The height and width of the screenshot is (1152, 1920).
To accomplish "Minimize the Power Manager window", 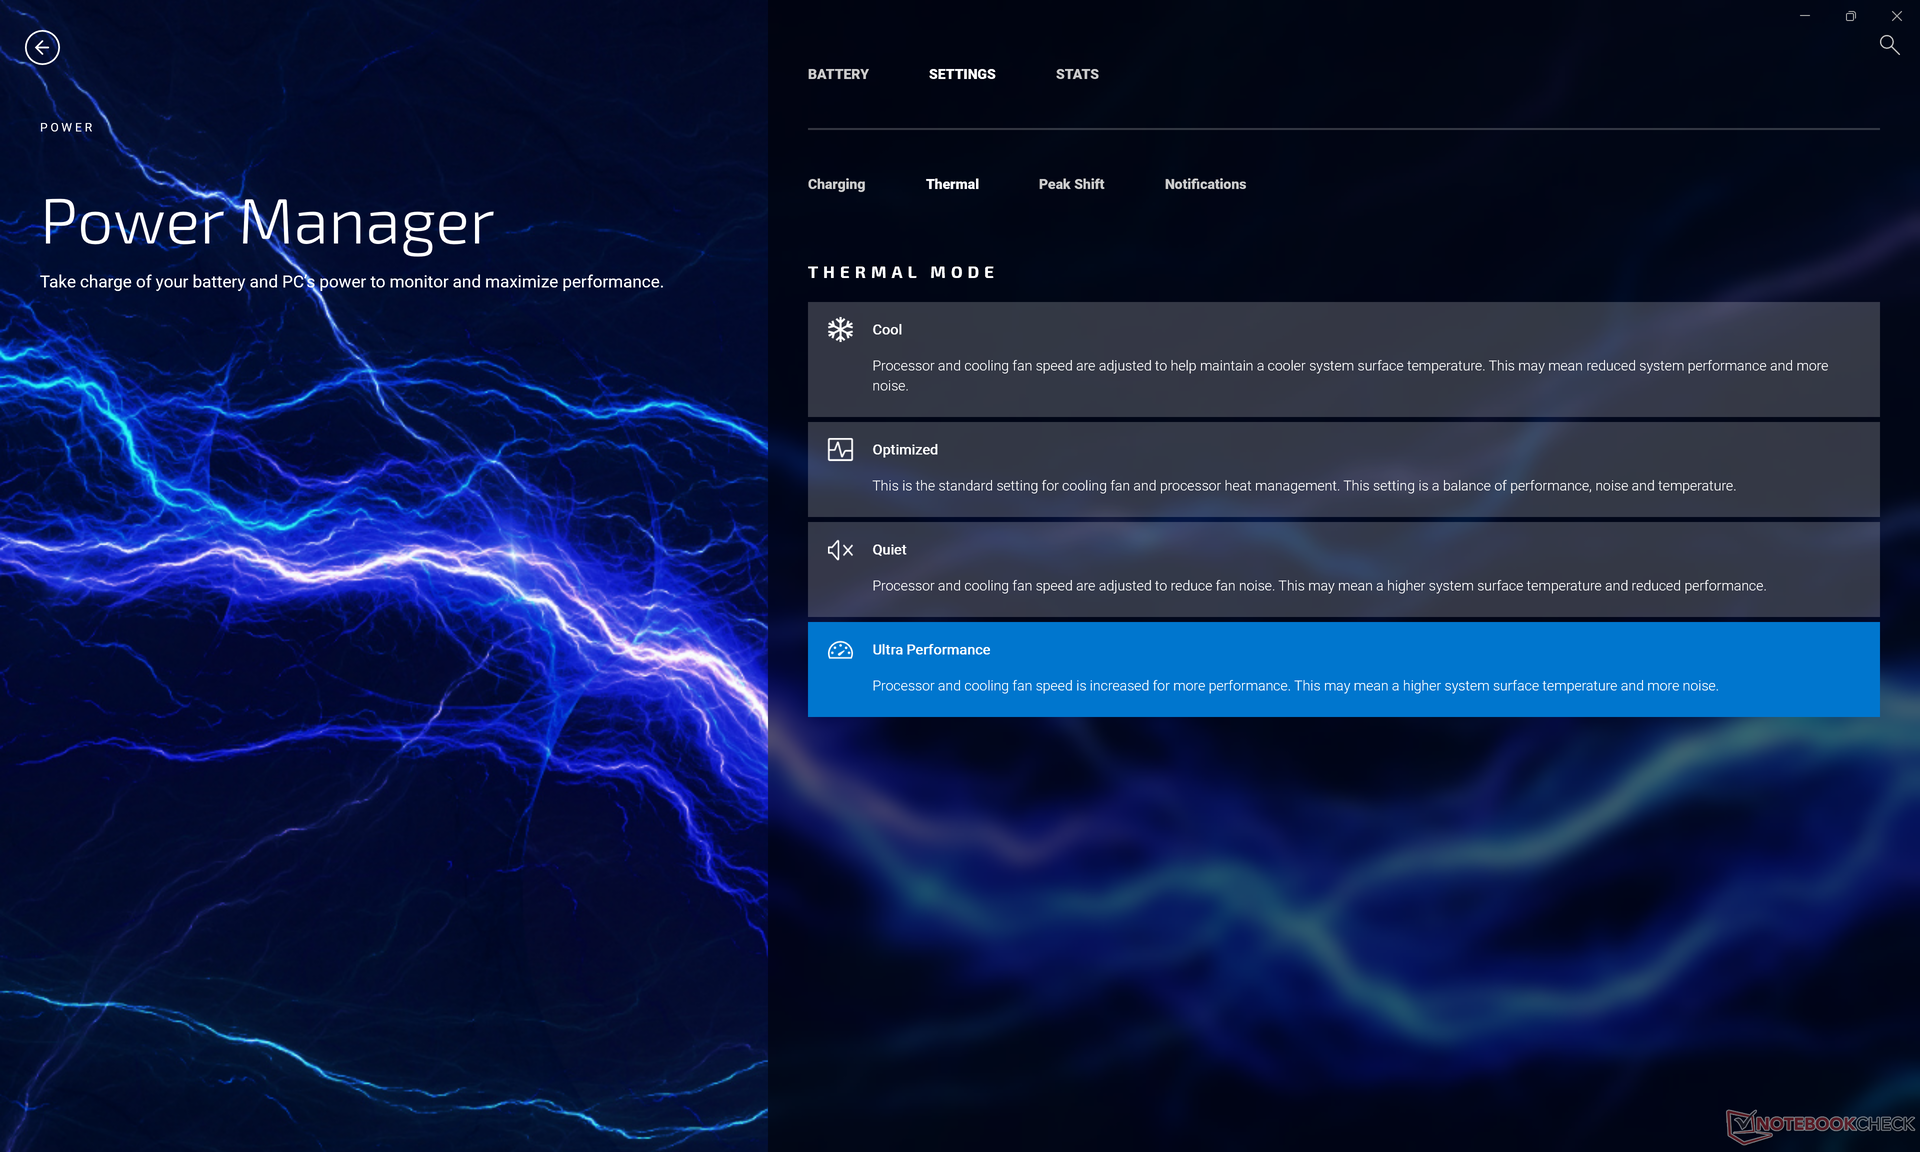I will 1804,16.
